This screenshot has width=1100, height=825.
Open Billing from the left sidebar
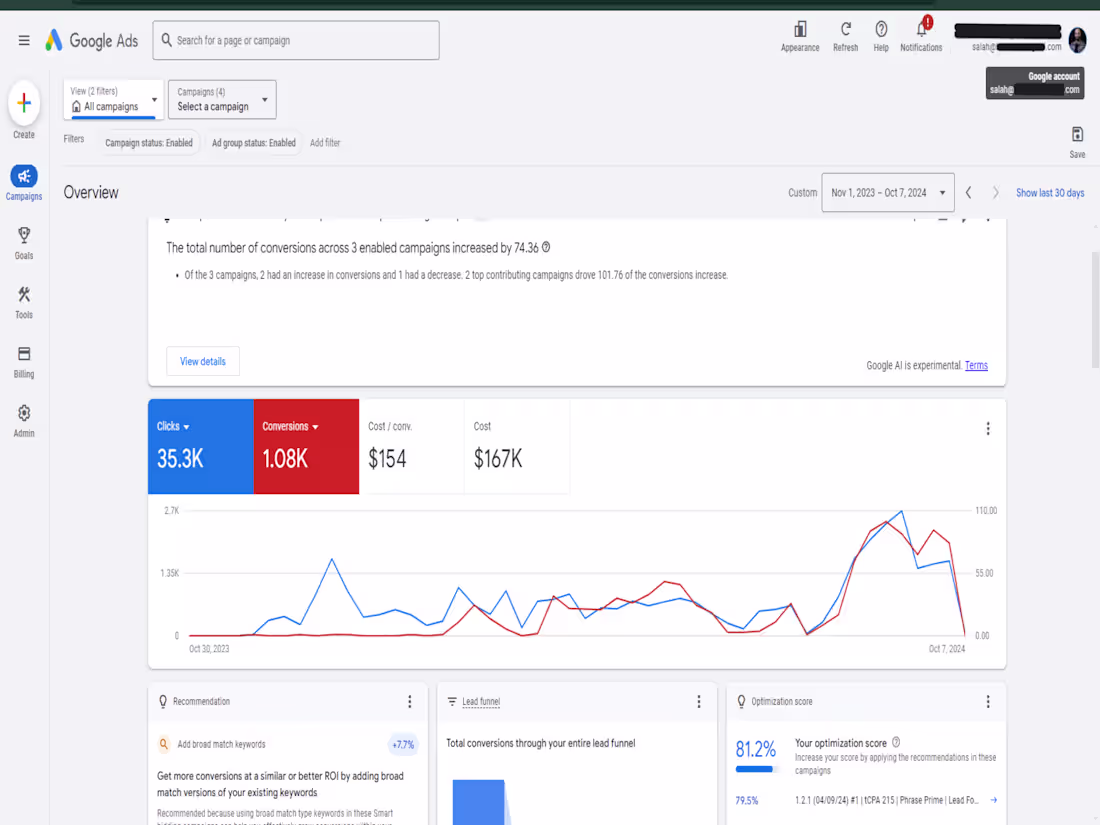coord(23,359)
